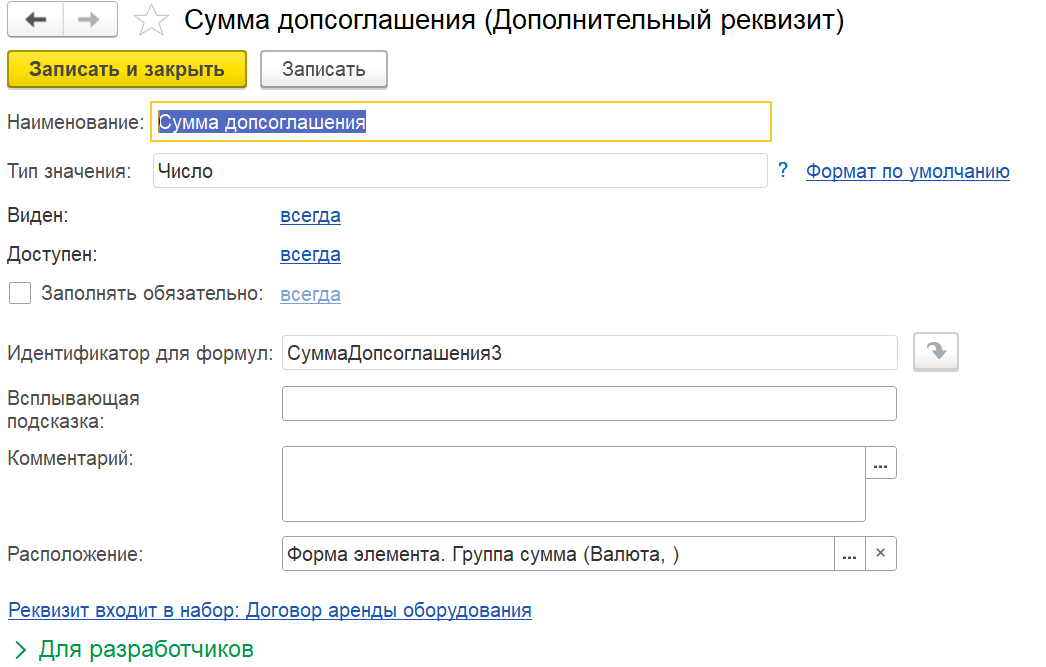The width and height of the screenshot is (1046, 667).
Task: Open the Формат по умолчанию link
Action: click(907, 171)
